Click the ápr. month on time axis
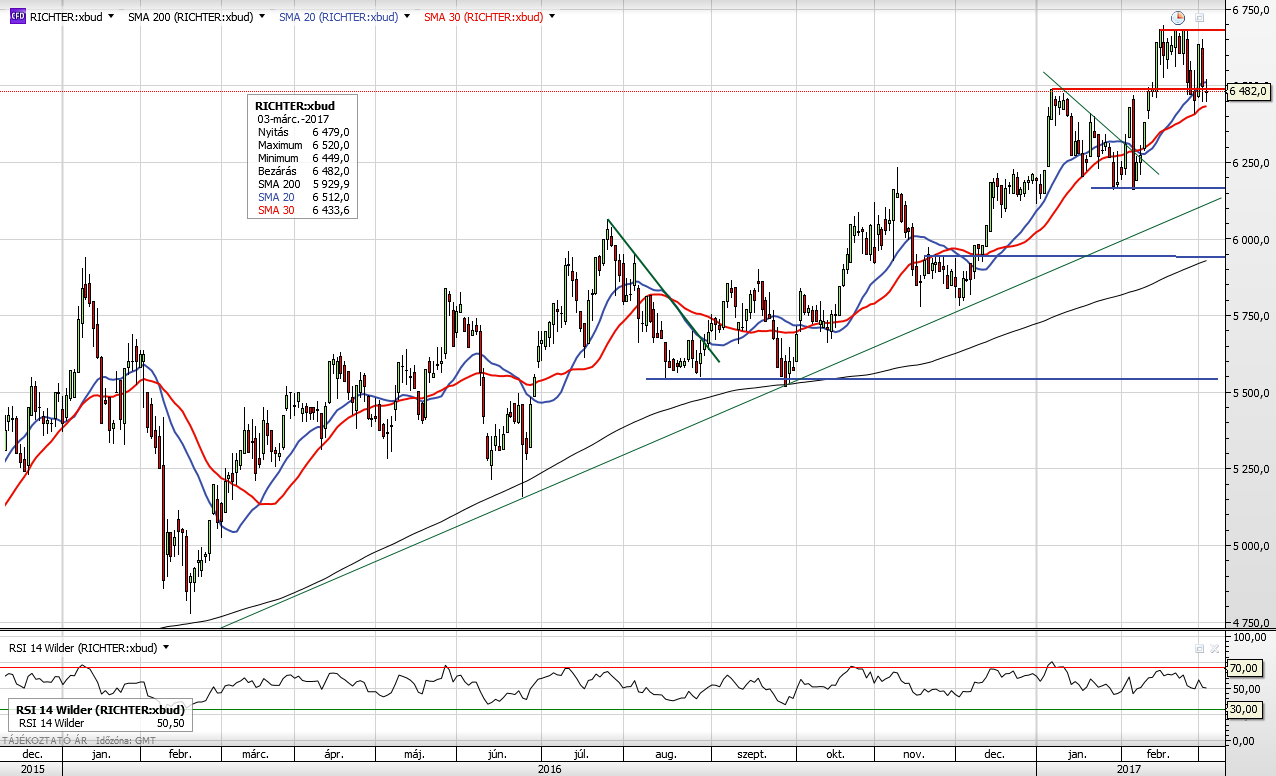1276x776 pixels. point(335,754)
